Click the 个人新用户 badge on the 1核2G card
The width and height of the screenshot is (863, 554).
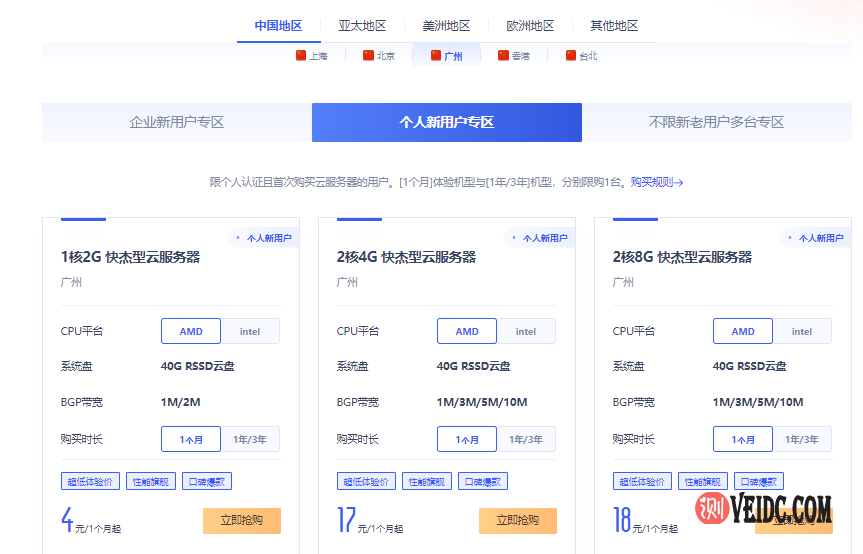(x=264, y=238)
